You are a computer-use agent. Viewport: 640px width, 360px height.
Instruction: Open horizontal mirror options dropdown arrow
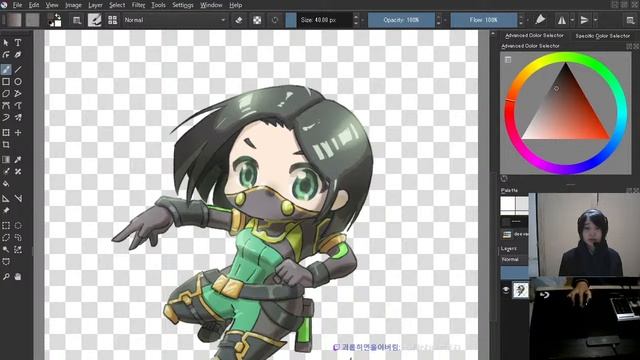[x=572, y=20]
